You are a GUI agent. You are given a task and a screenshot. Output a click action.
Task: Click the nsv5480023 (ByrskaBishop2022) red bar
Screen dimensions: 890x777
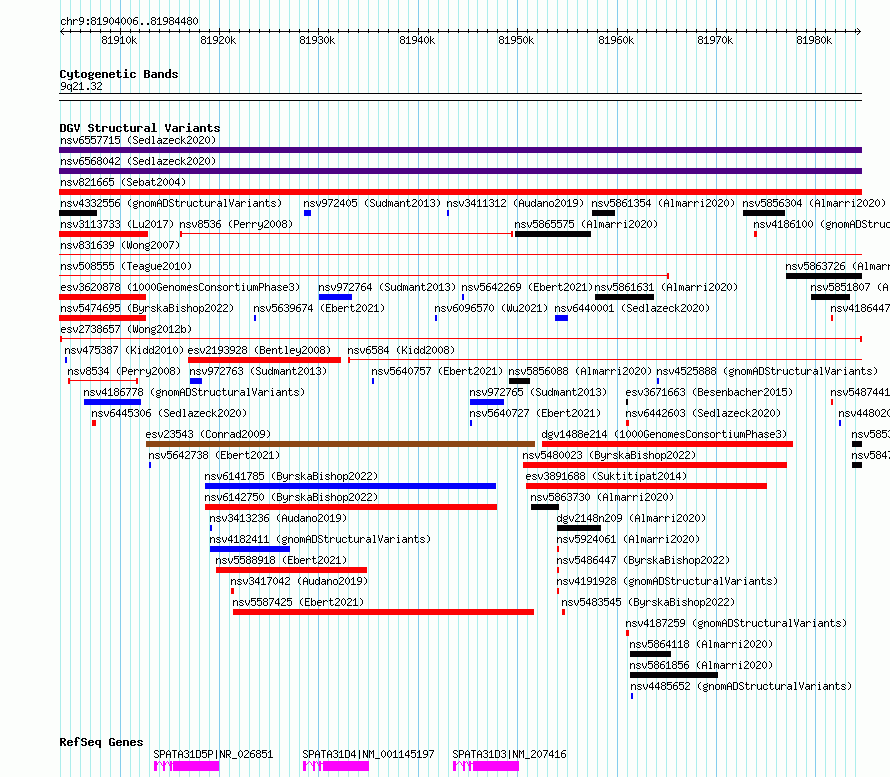pos(655,465)
